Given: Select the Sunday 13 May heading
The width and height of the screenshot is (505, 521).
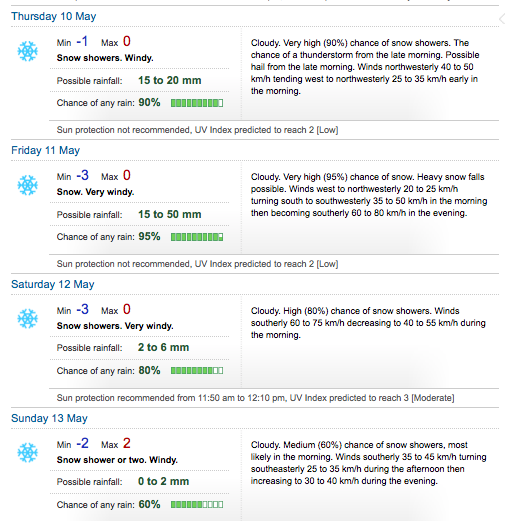Looking at the screenshot, I should (x=49, y=418).
